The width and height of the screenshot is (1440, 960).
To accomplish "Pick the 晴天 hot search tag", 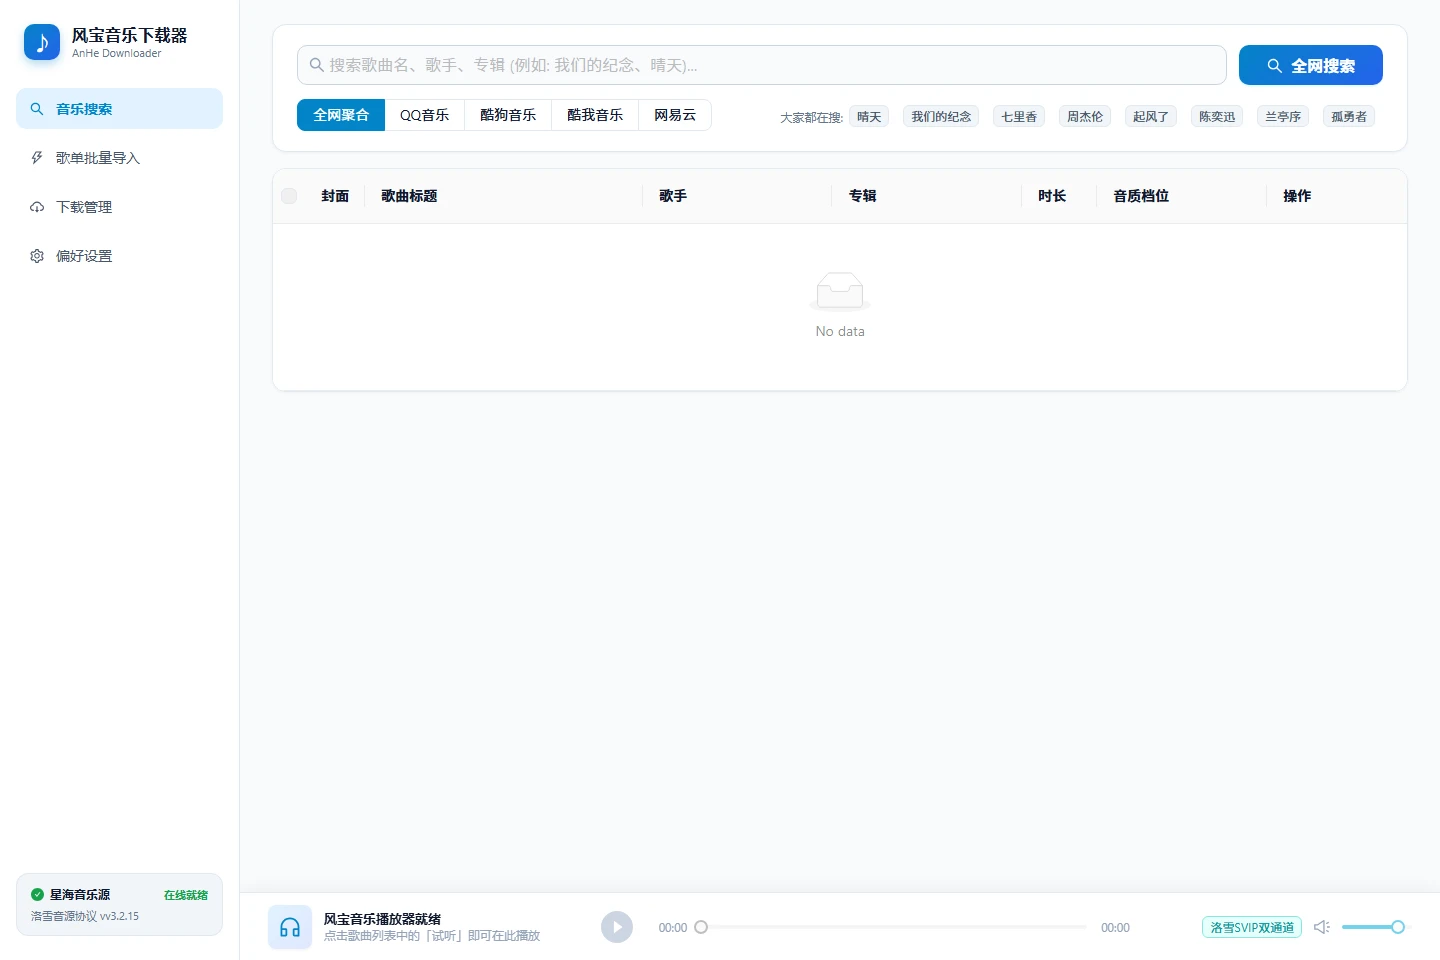I will (869, 116).
